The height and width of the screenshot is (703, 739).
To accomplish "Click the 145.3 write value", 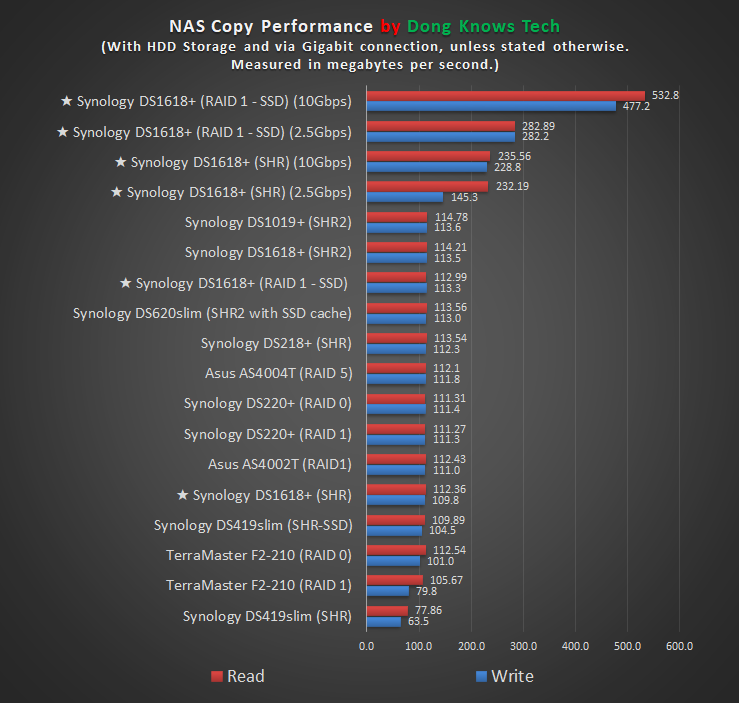I will 464,197.
